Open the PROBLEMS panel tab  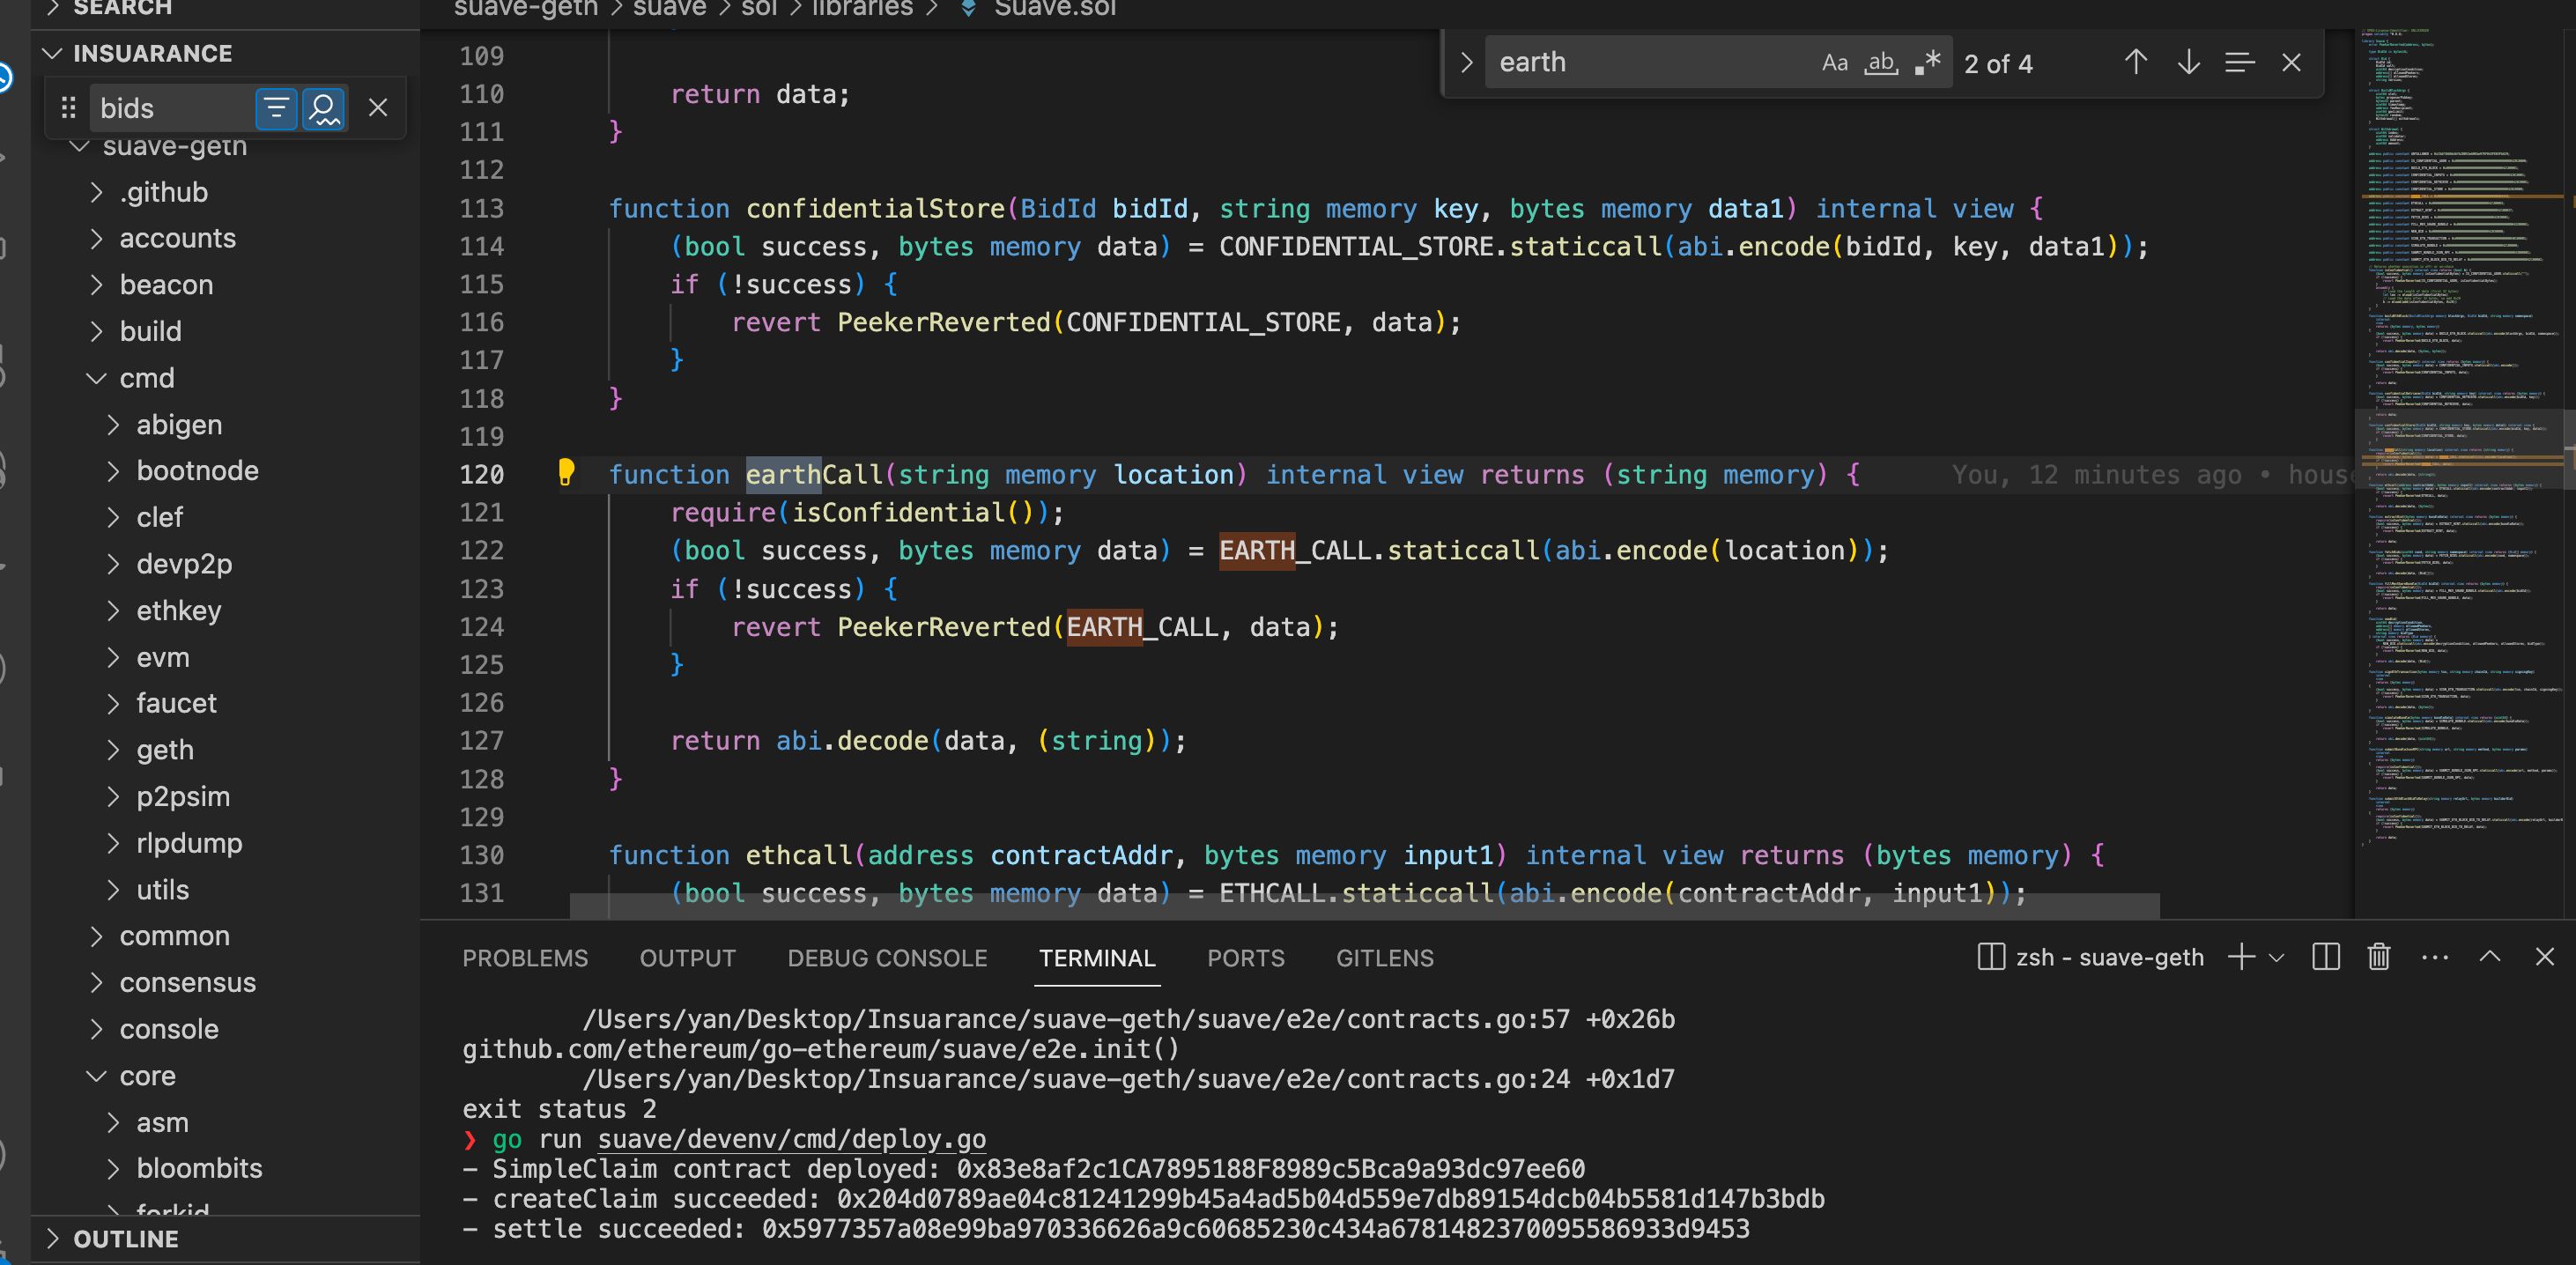[525, 958]
